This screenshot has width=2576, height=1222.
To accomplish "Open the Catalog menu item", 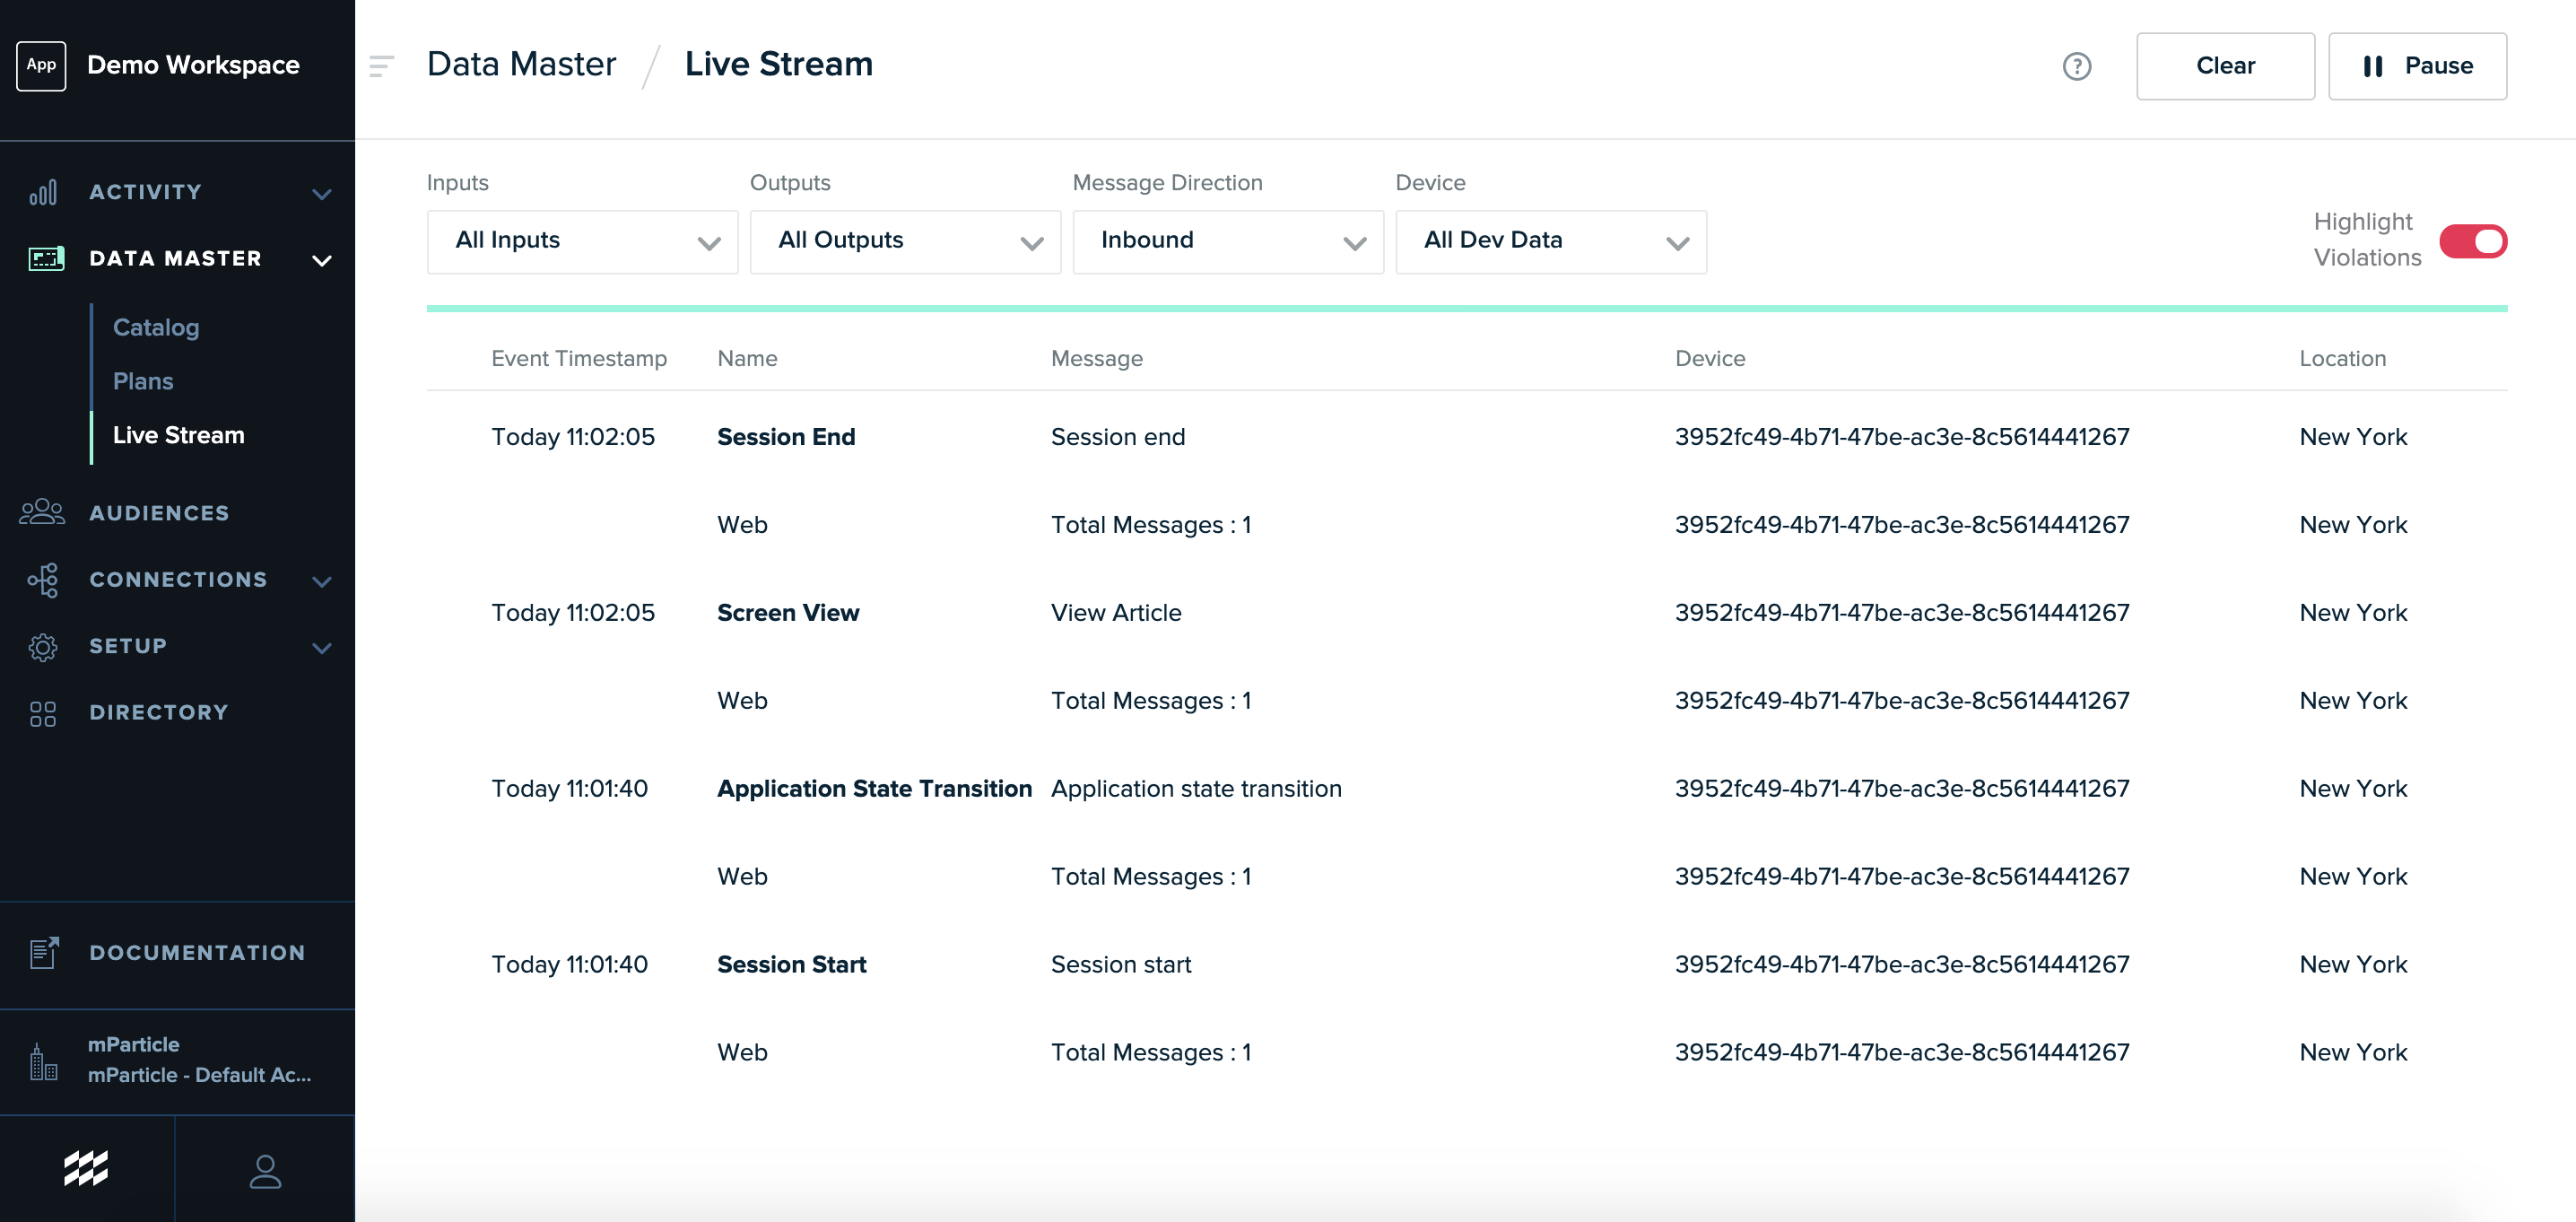I will tap(156, 325).
